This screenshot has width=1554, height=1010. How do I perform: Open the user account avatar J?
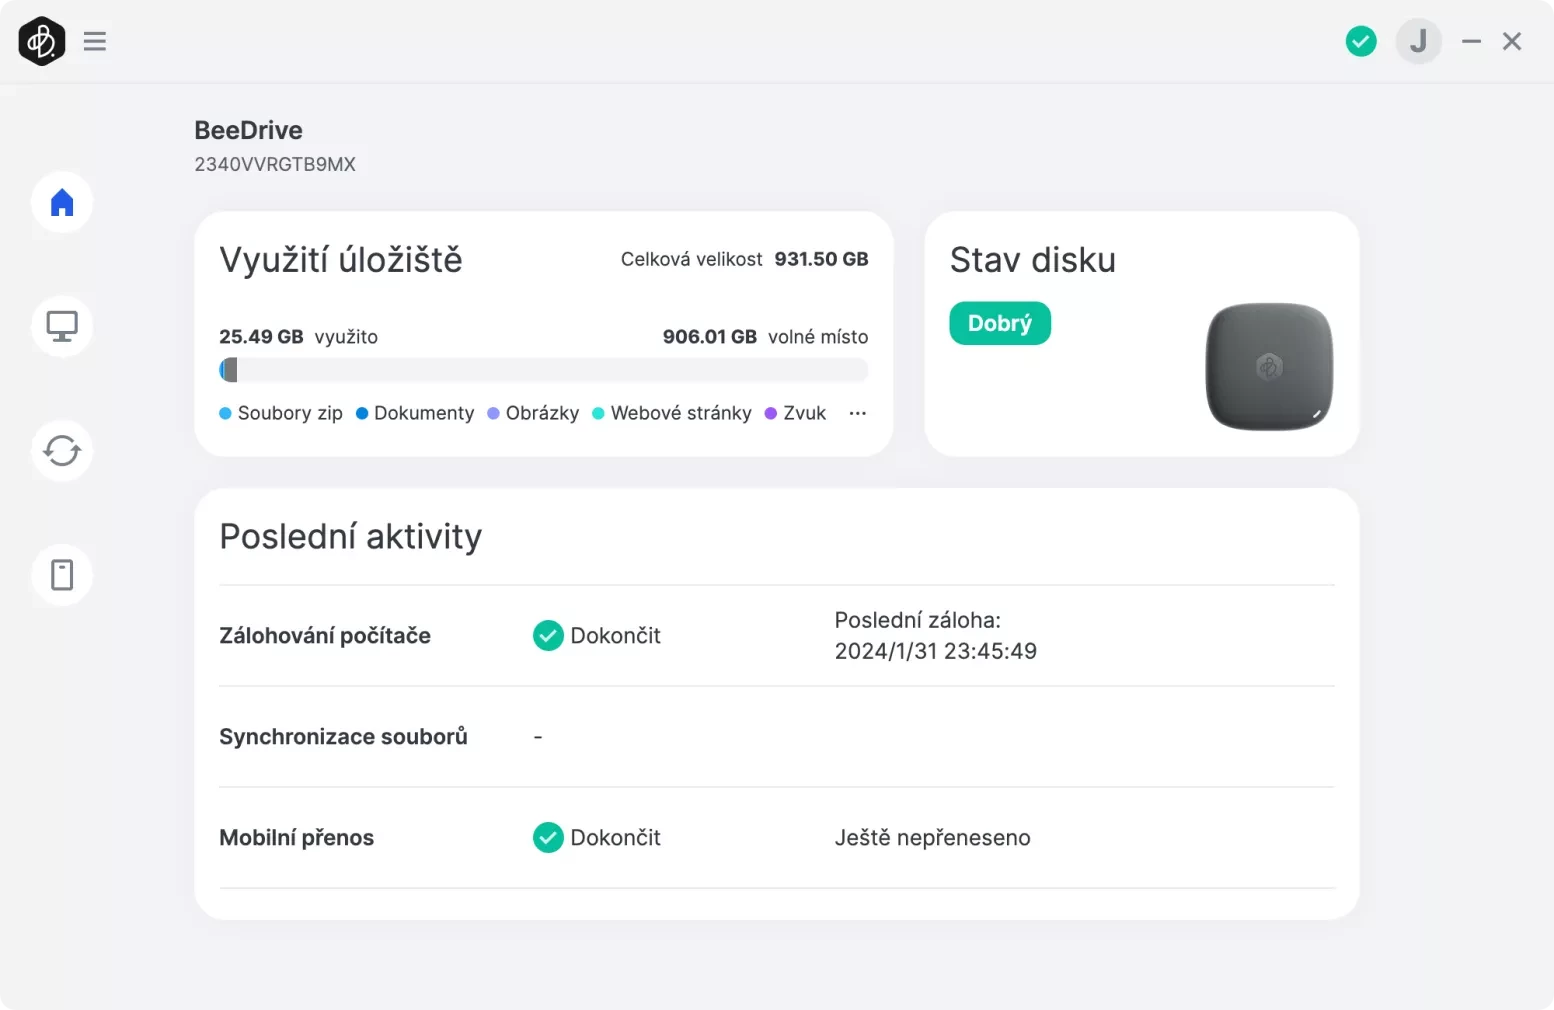pos(1418,41)
